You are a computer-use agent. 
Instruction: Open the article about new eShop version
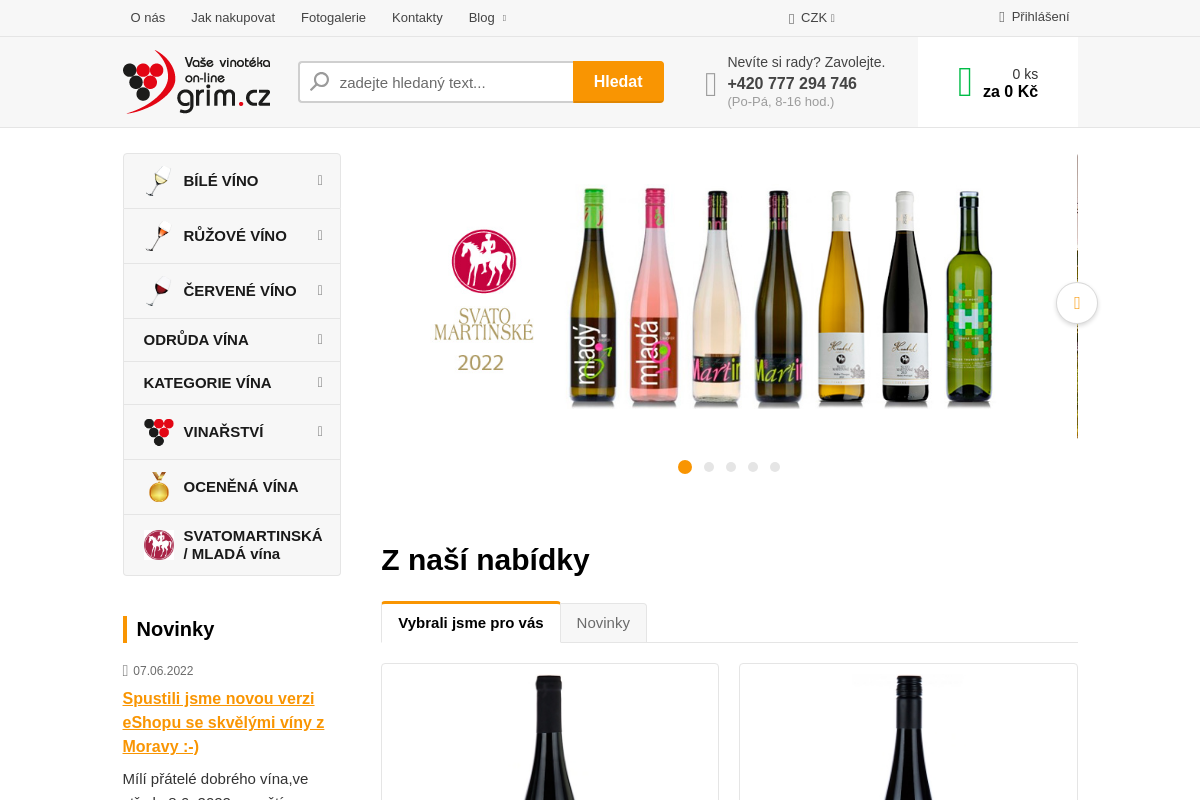coord(223,722)
